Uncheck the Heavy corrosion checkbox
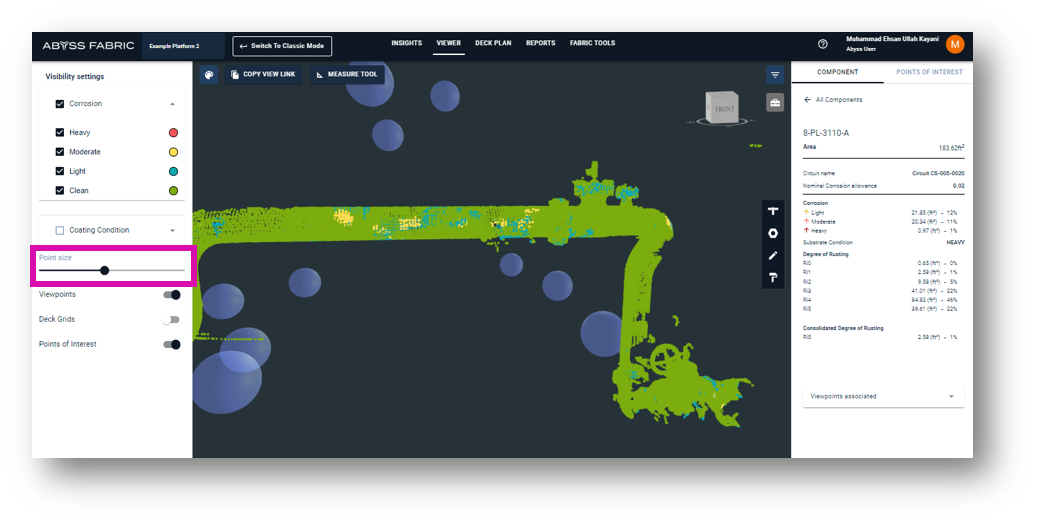The height and width of the screenshot is (523, 1038). [60, 133]
